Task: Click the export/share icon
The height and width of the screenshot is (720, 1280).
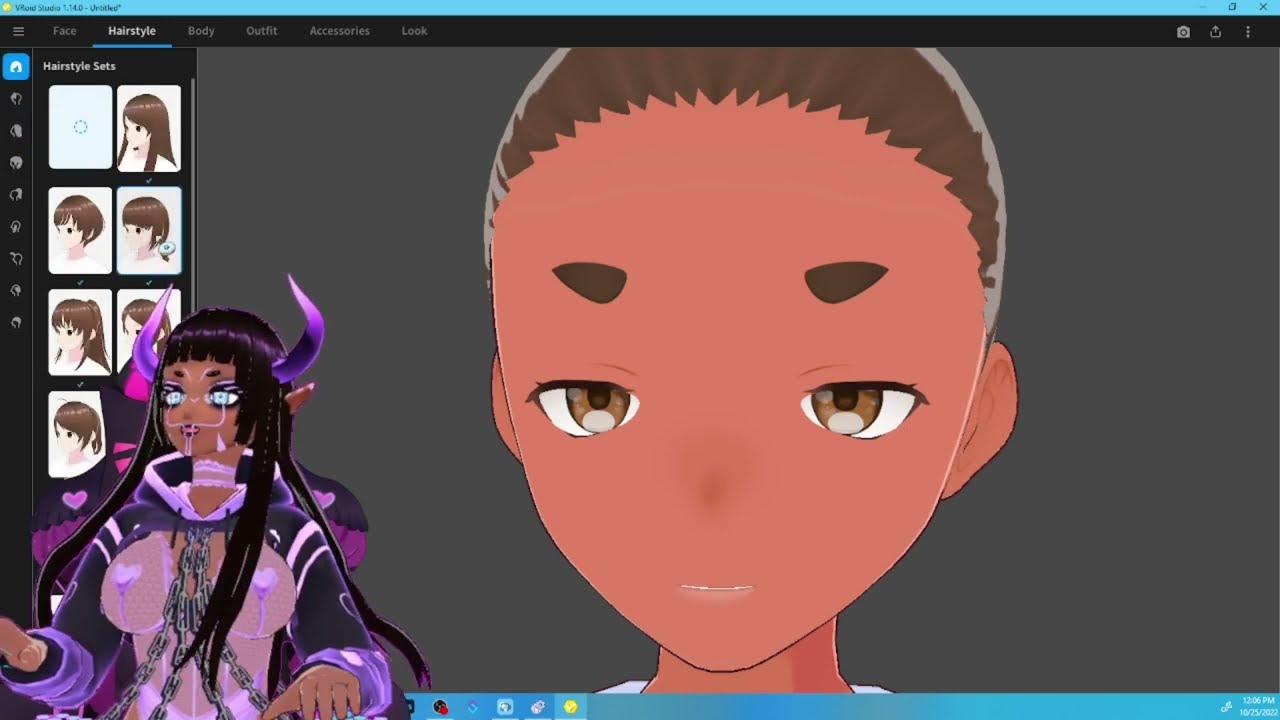Action: [1216, 32]
